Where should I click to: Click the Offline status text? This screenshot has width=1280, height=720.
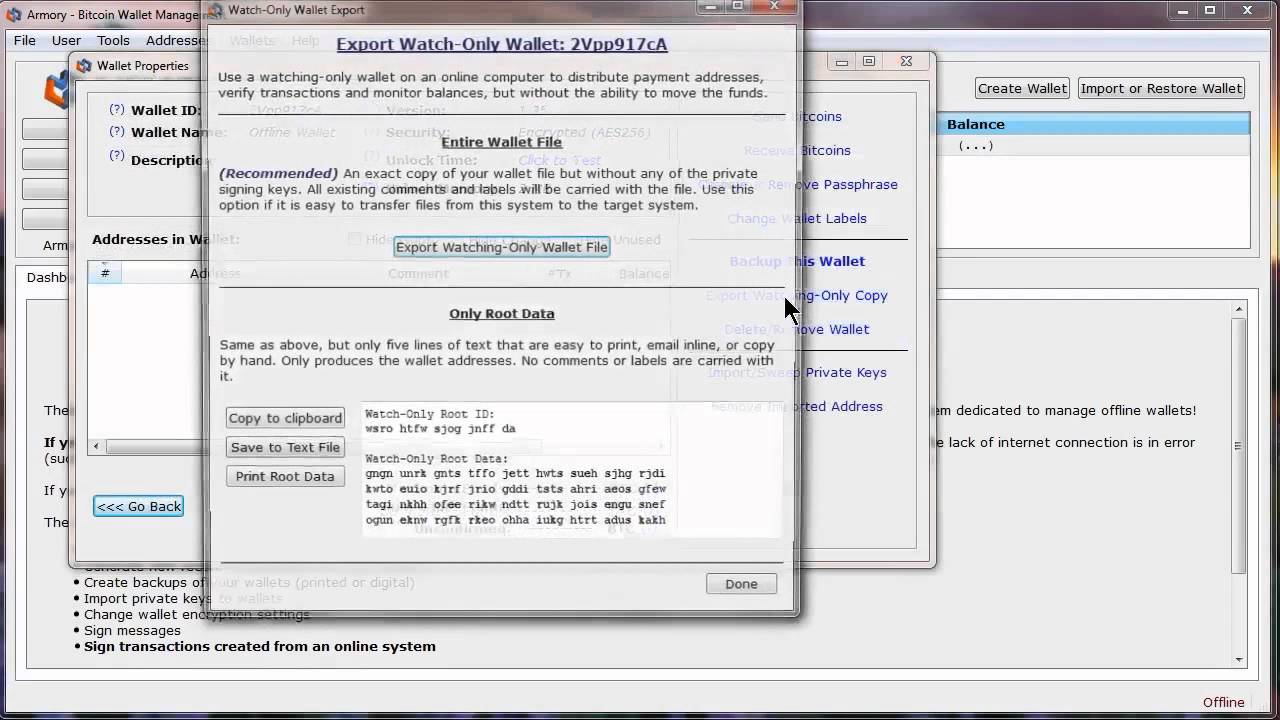tap(1223, 702)
